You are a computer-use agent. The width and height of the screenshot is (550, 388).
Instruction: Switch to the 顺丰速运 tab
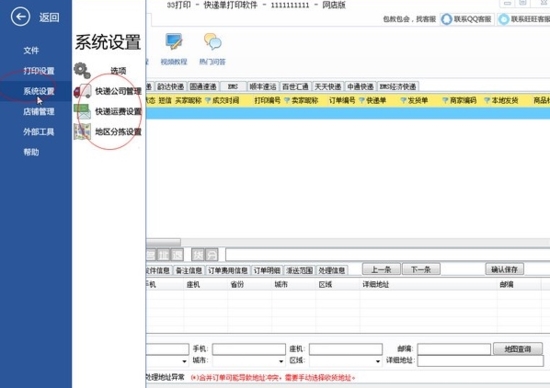(x=263, y=86)
